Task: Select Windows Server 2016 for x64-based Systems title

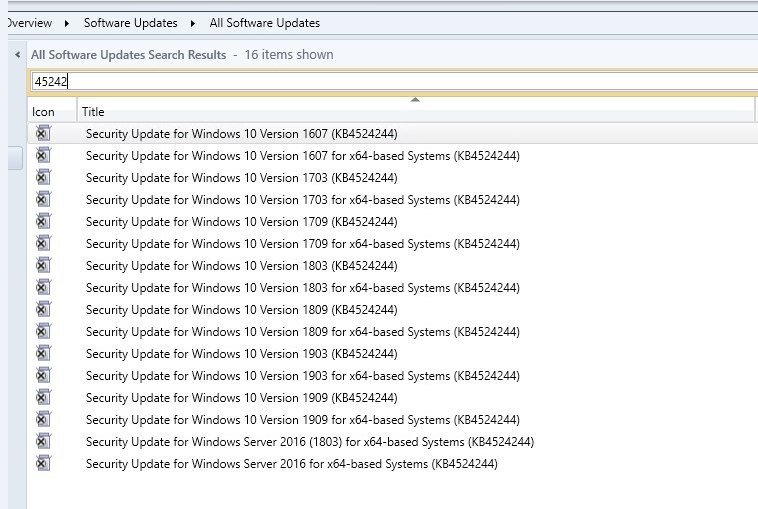Action: pyautogui.click(x=292, y=464)
